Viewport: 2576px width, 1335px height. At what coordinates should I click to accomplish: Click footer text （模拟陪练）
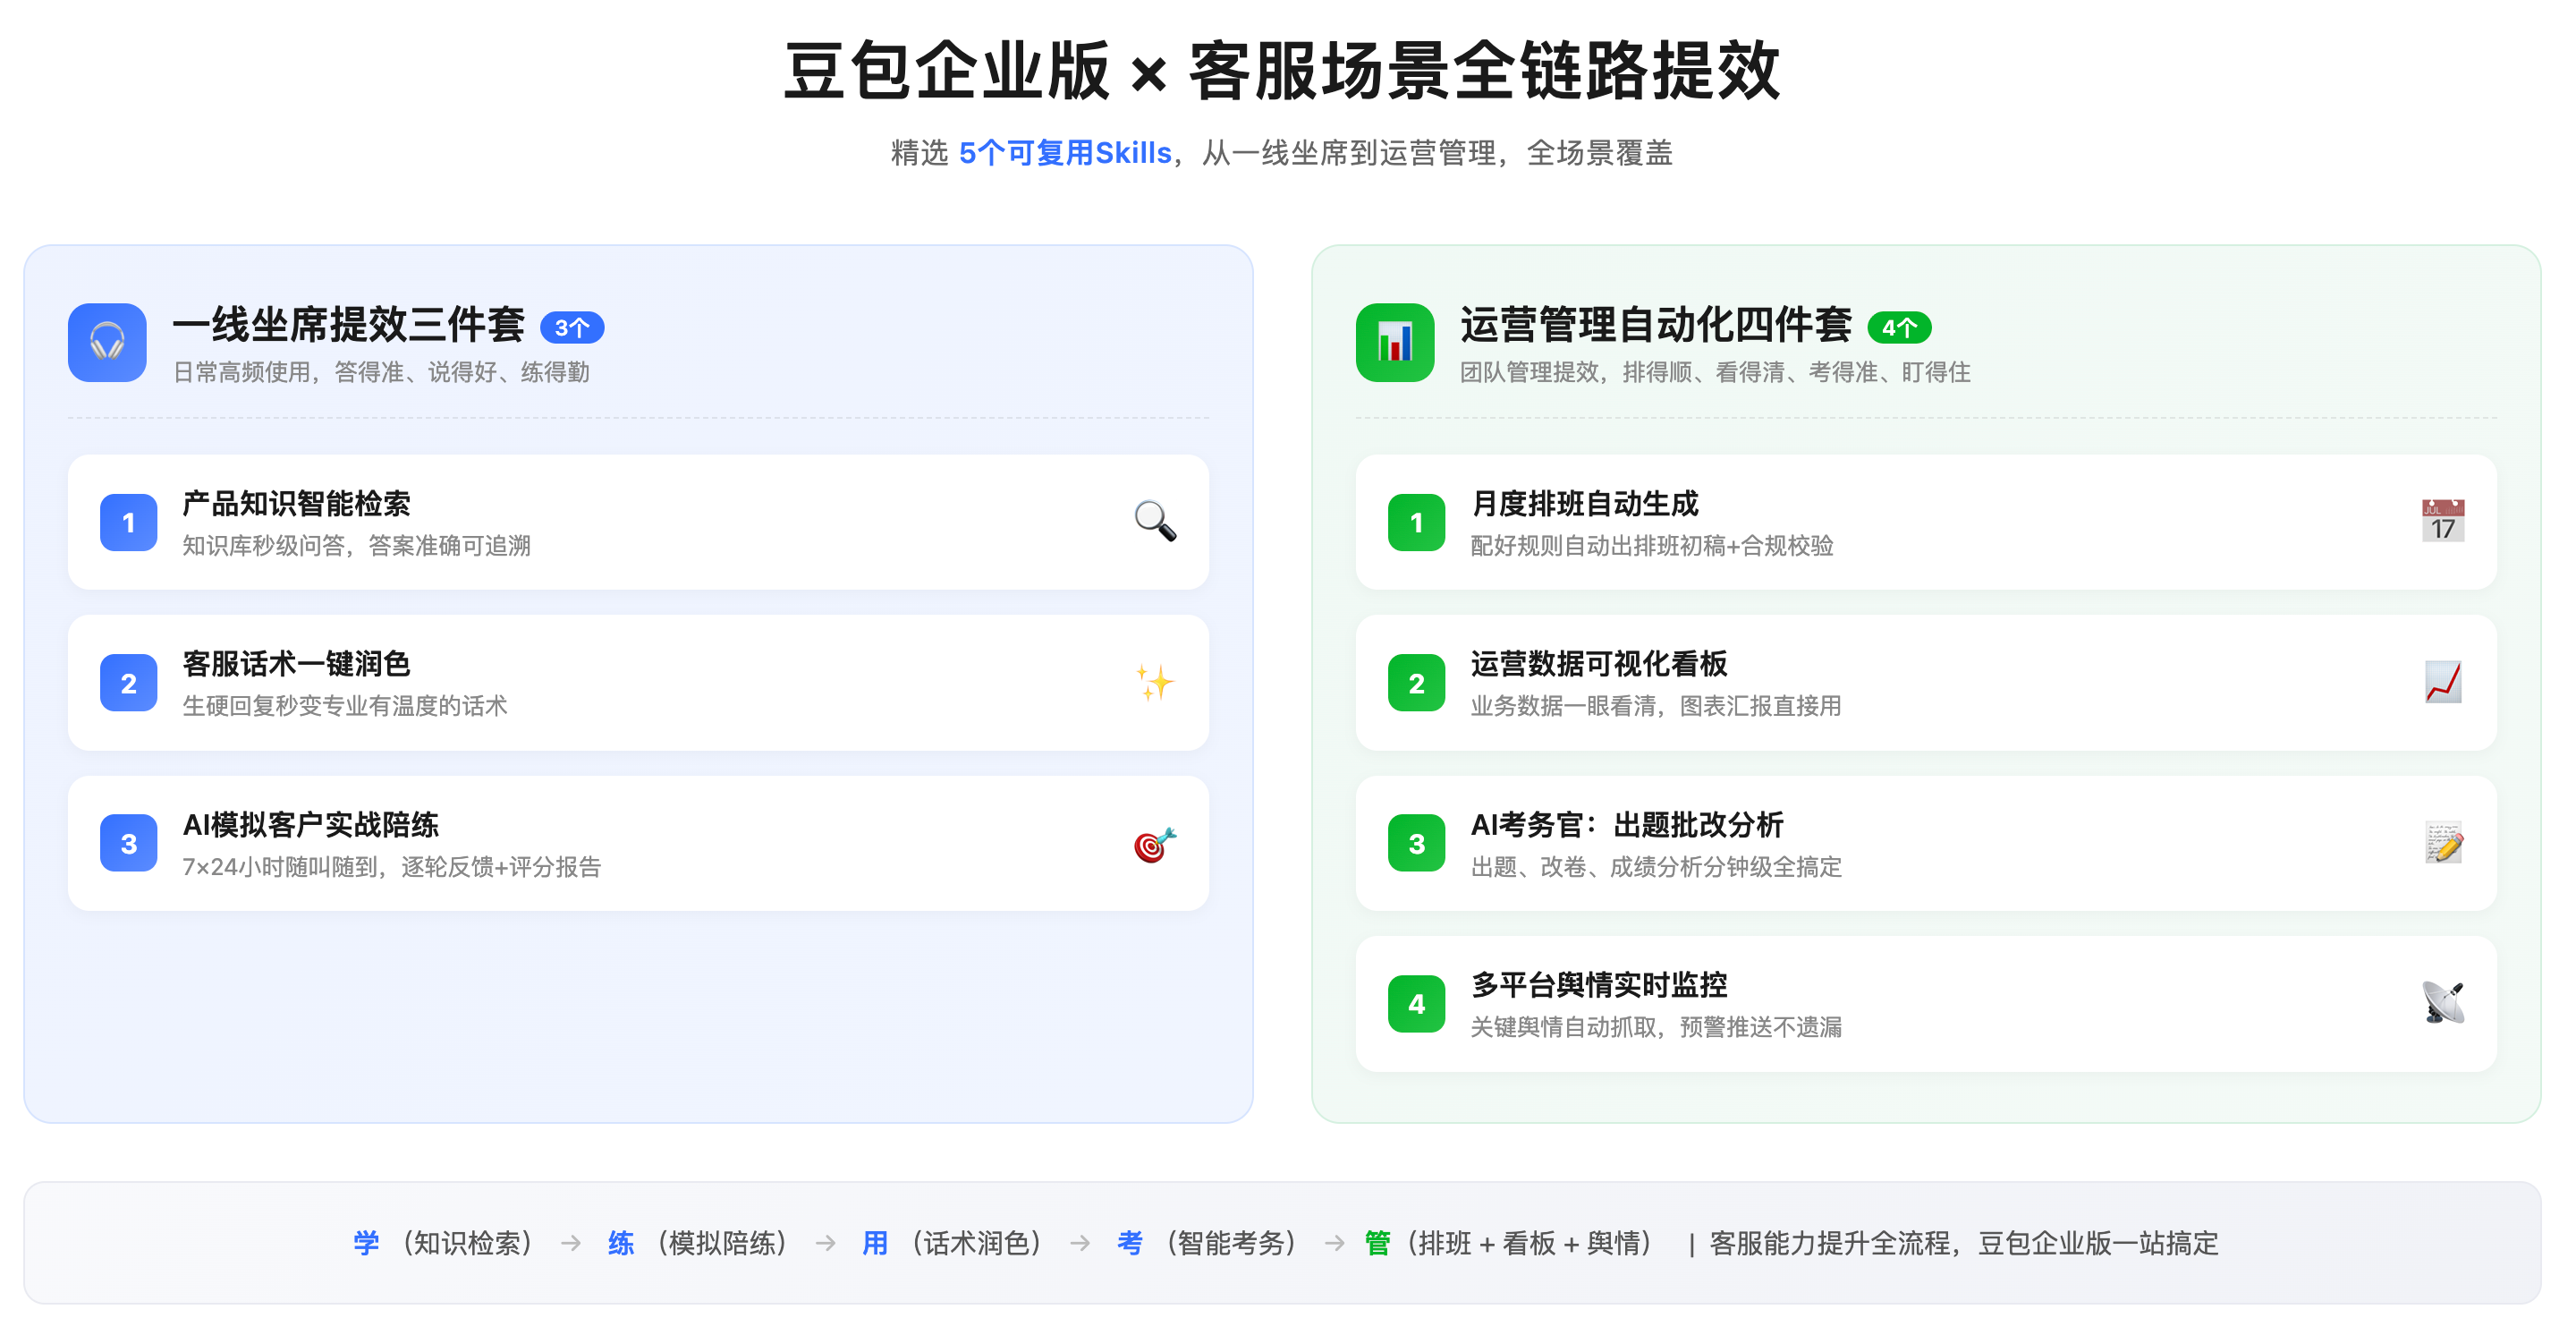(722, 1242)
